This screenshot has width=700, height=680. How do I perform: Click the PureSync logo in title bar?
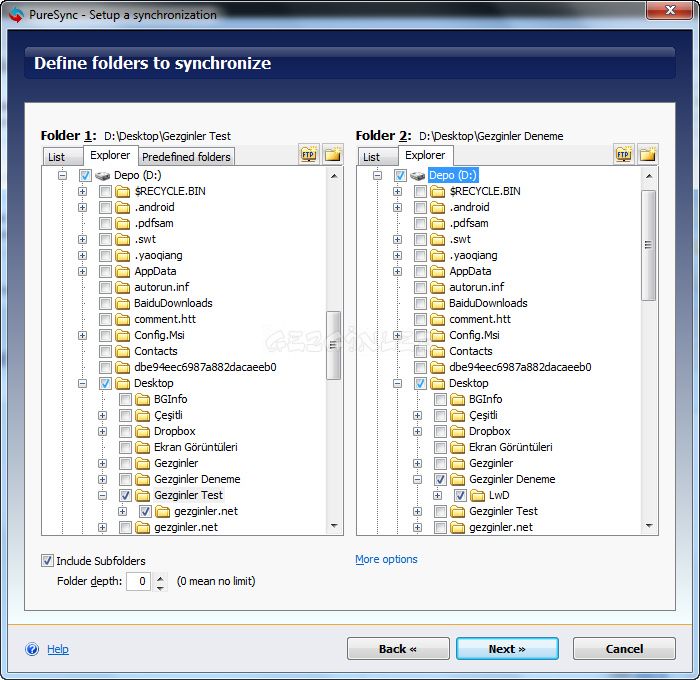click(x=17, y=15)
